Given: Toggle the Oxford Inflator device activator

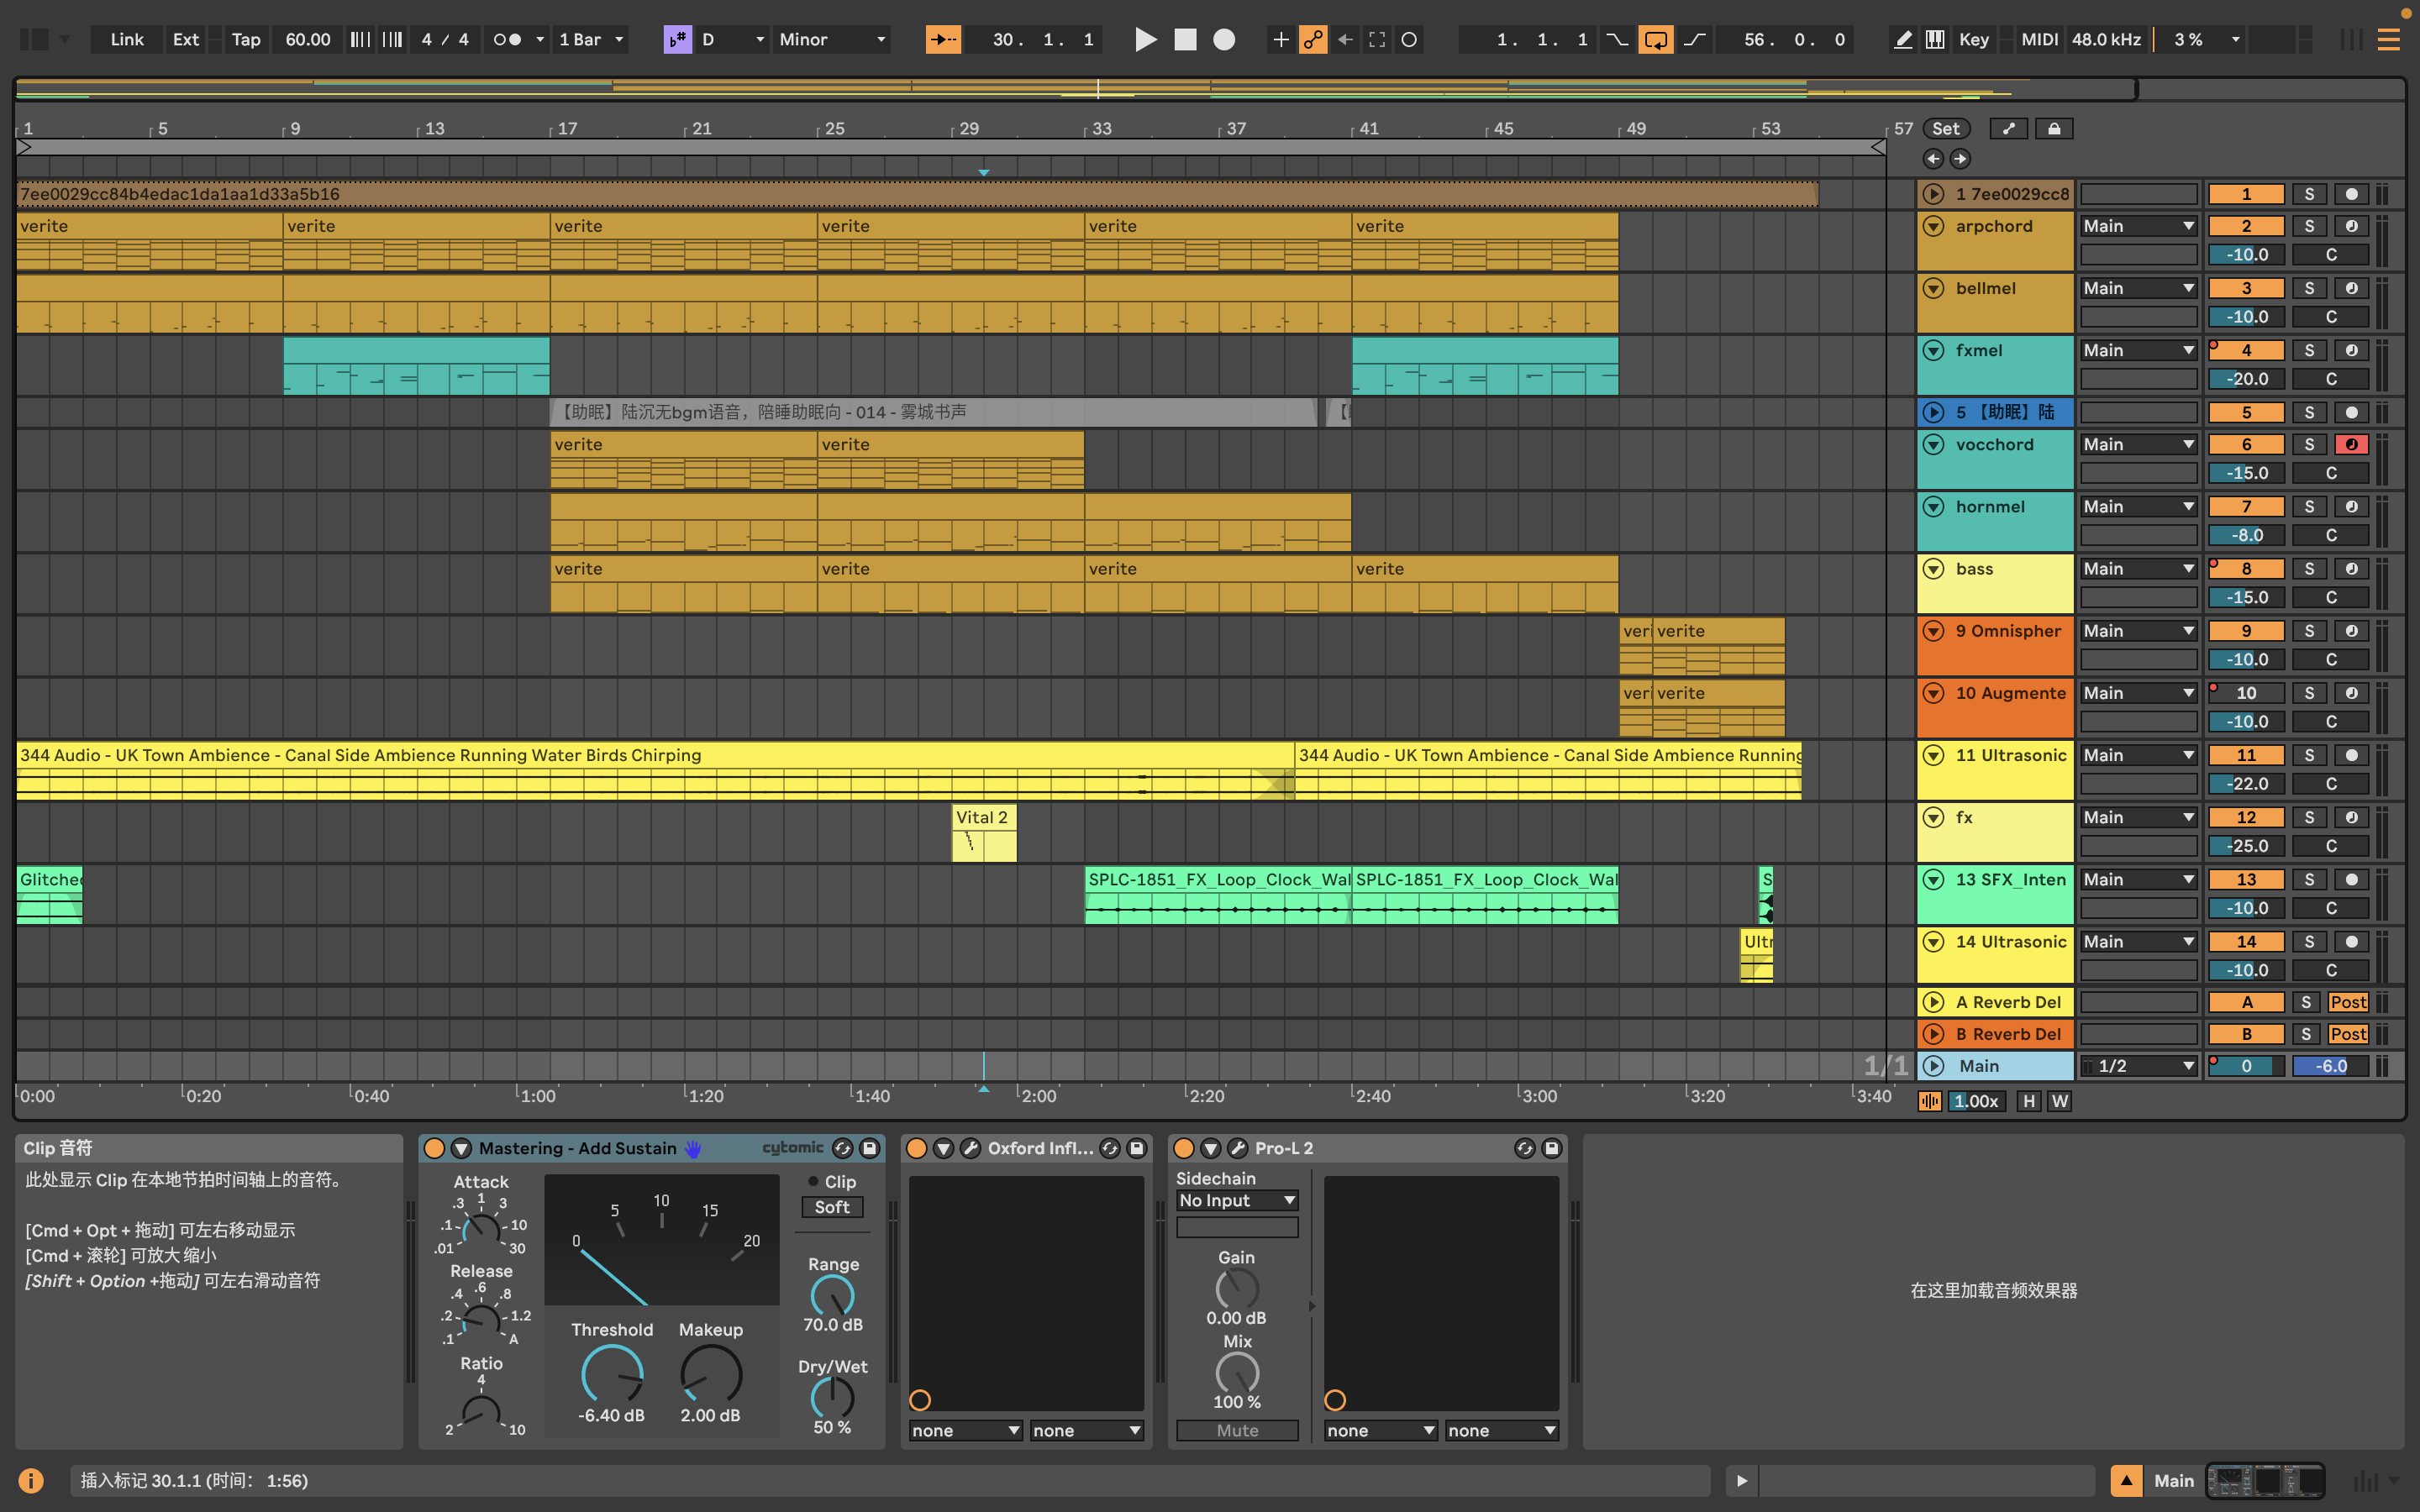Looking at the screenshot, I should pos(916,1148).
